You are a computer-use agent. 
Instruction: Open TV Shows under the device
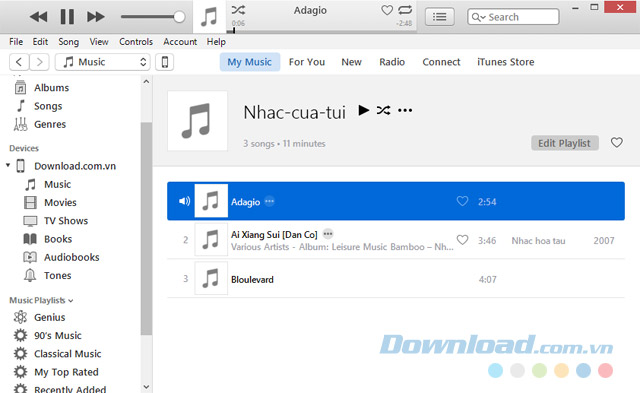tap(66, 221)
